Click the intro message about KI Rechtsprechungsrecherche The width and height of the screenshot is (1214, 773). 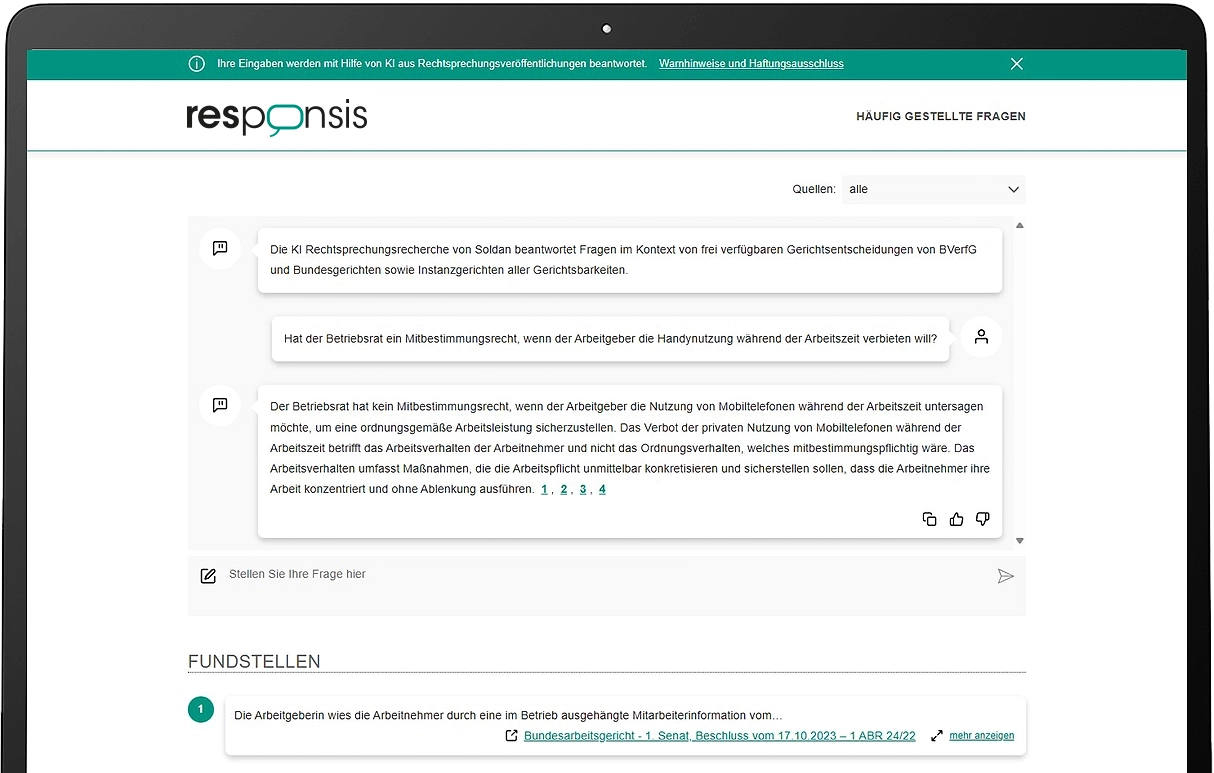tap(630, 260)
